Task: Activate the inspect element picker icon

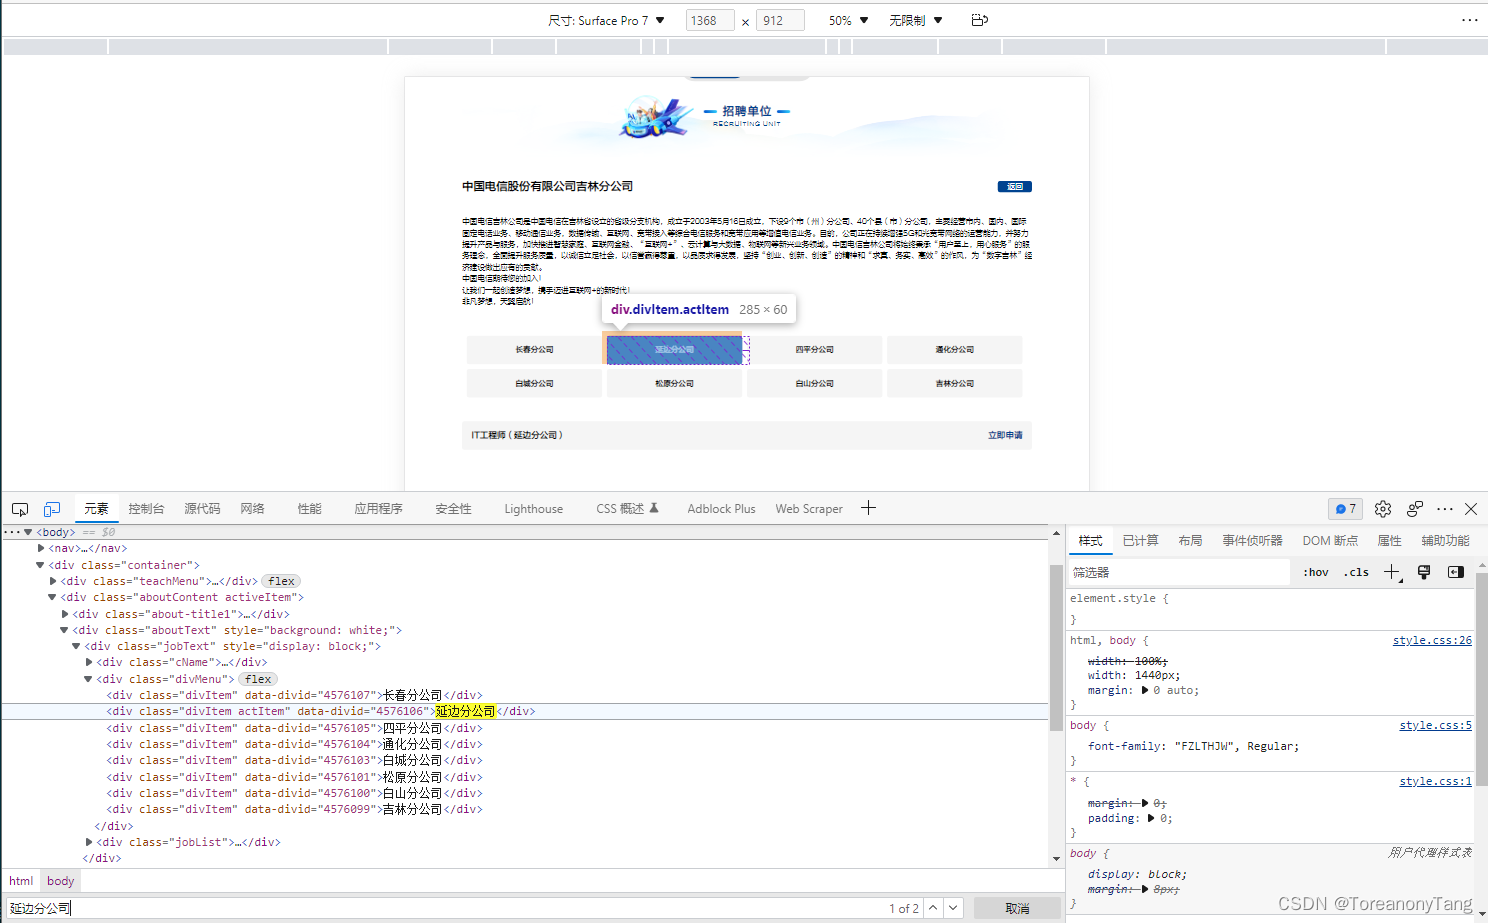Action: point(20,509)
